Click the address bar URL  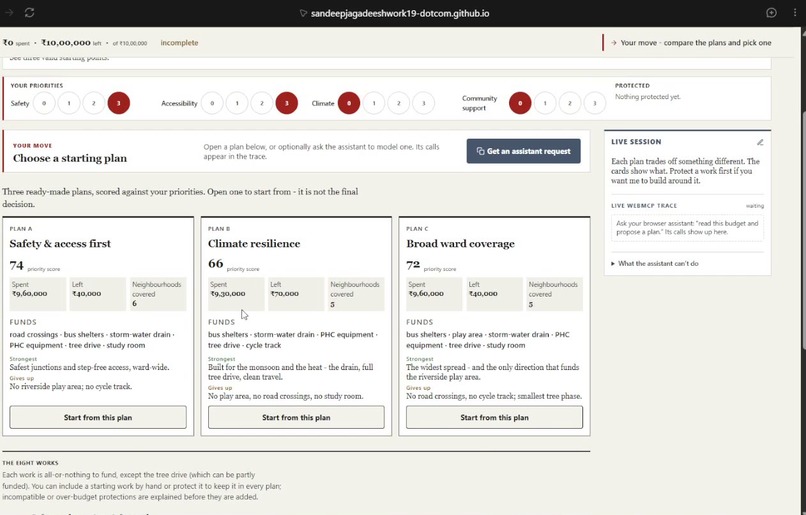(x=400, y=13)
